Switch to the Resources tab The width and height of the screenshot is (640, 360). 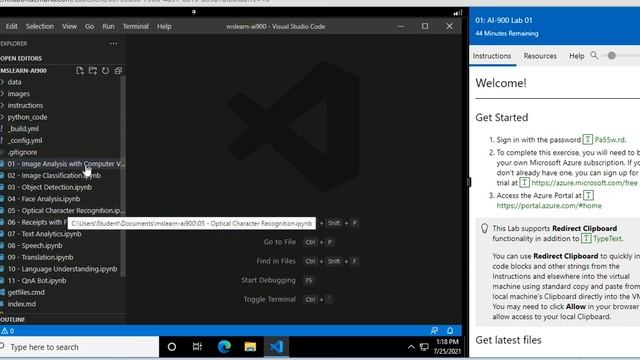click(x=540, y=56)
